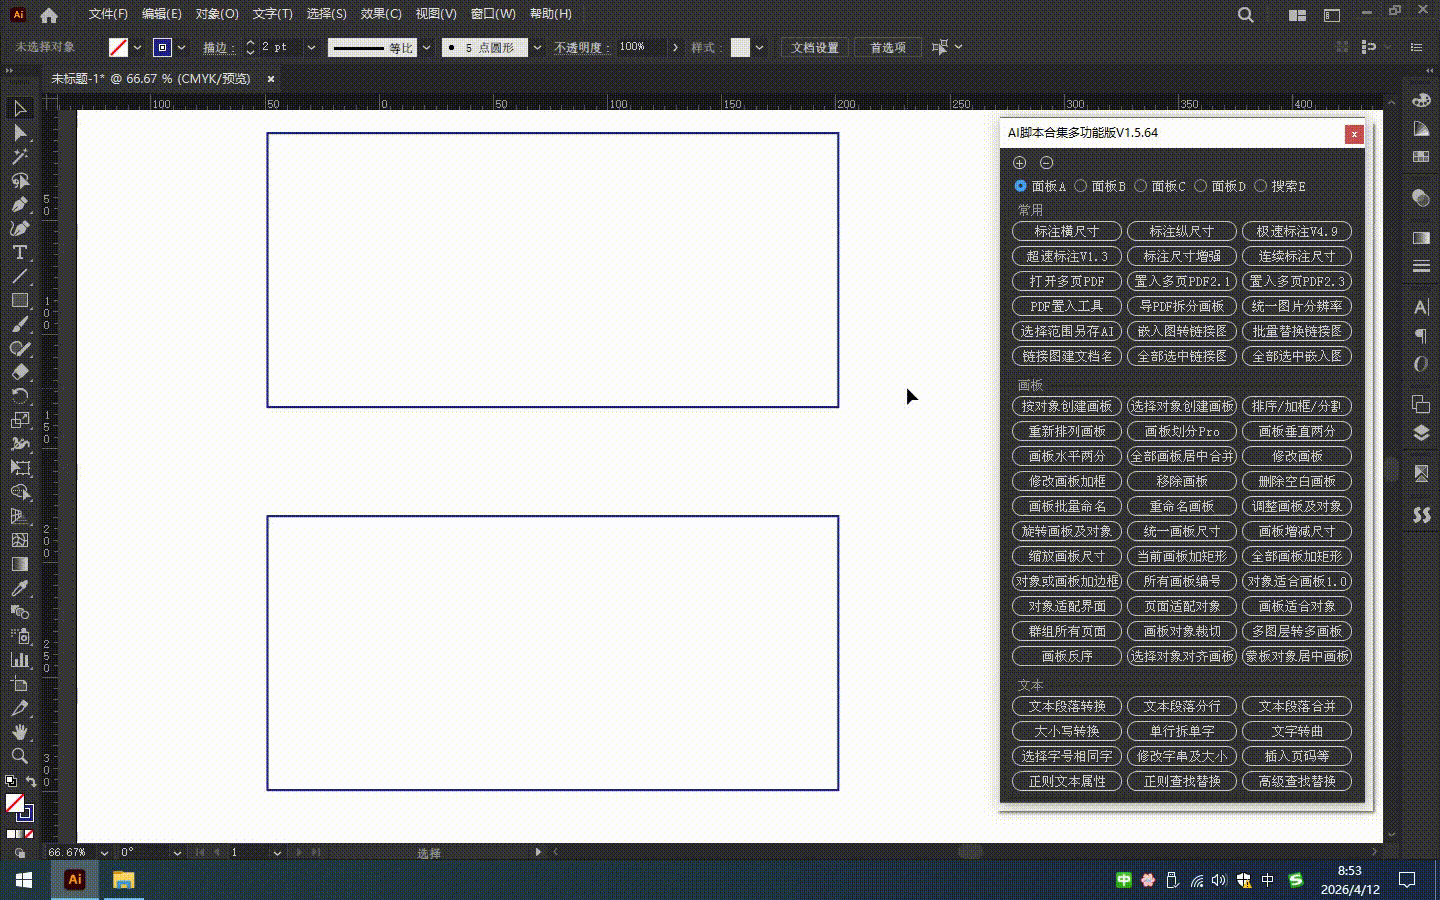The image size is (1440, 900).
Task: Select the Type tool in the toolbar
Action: 19,252
